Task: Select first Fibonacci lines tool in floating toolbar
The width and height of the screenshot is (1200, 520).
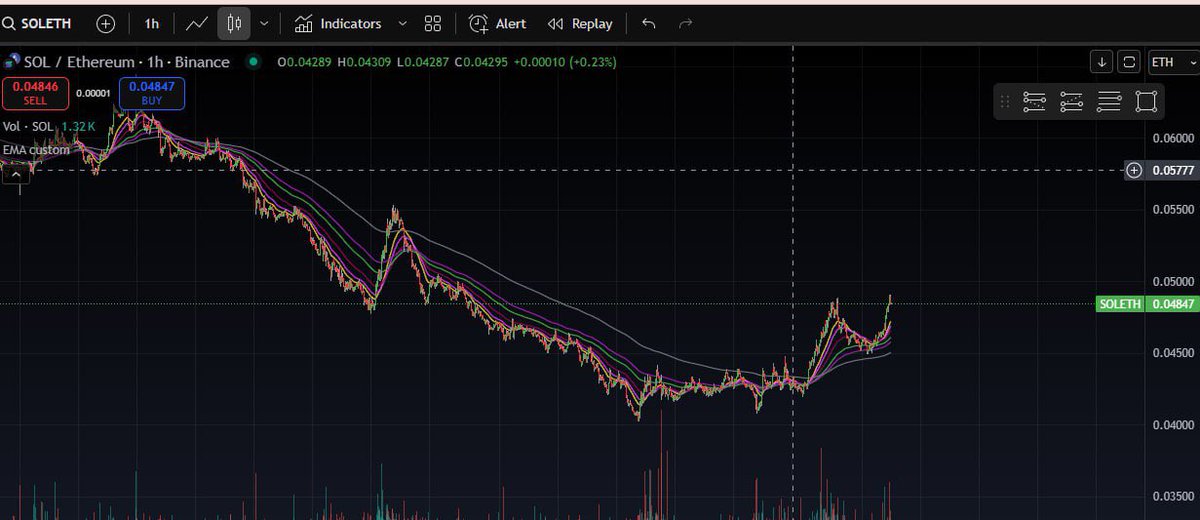Action: pos(1035,101)
